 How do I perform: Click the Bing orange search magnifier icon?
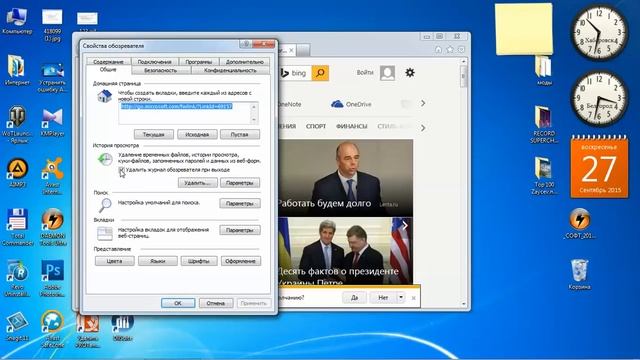320,73
